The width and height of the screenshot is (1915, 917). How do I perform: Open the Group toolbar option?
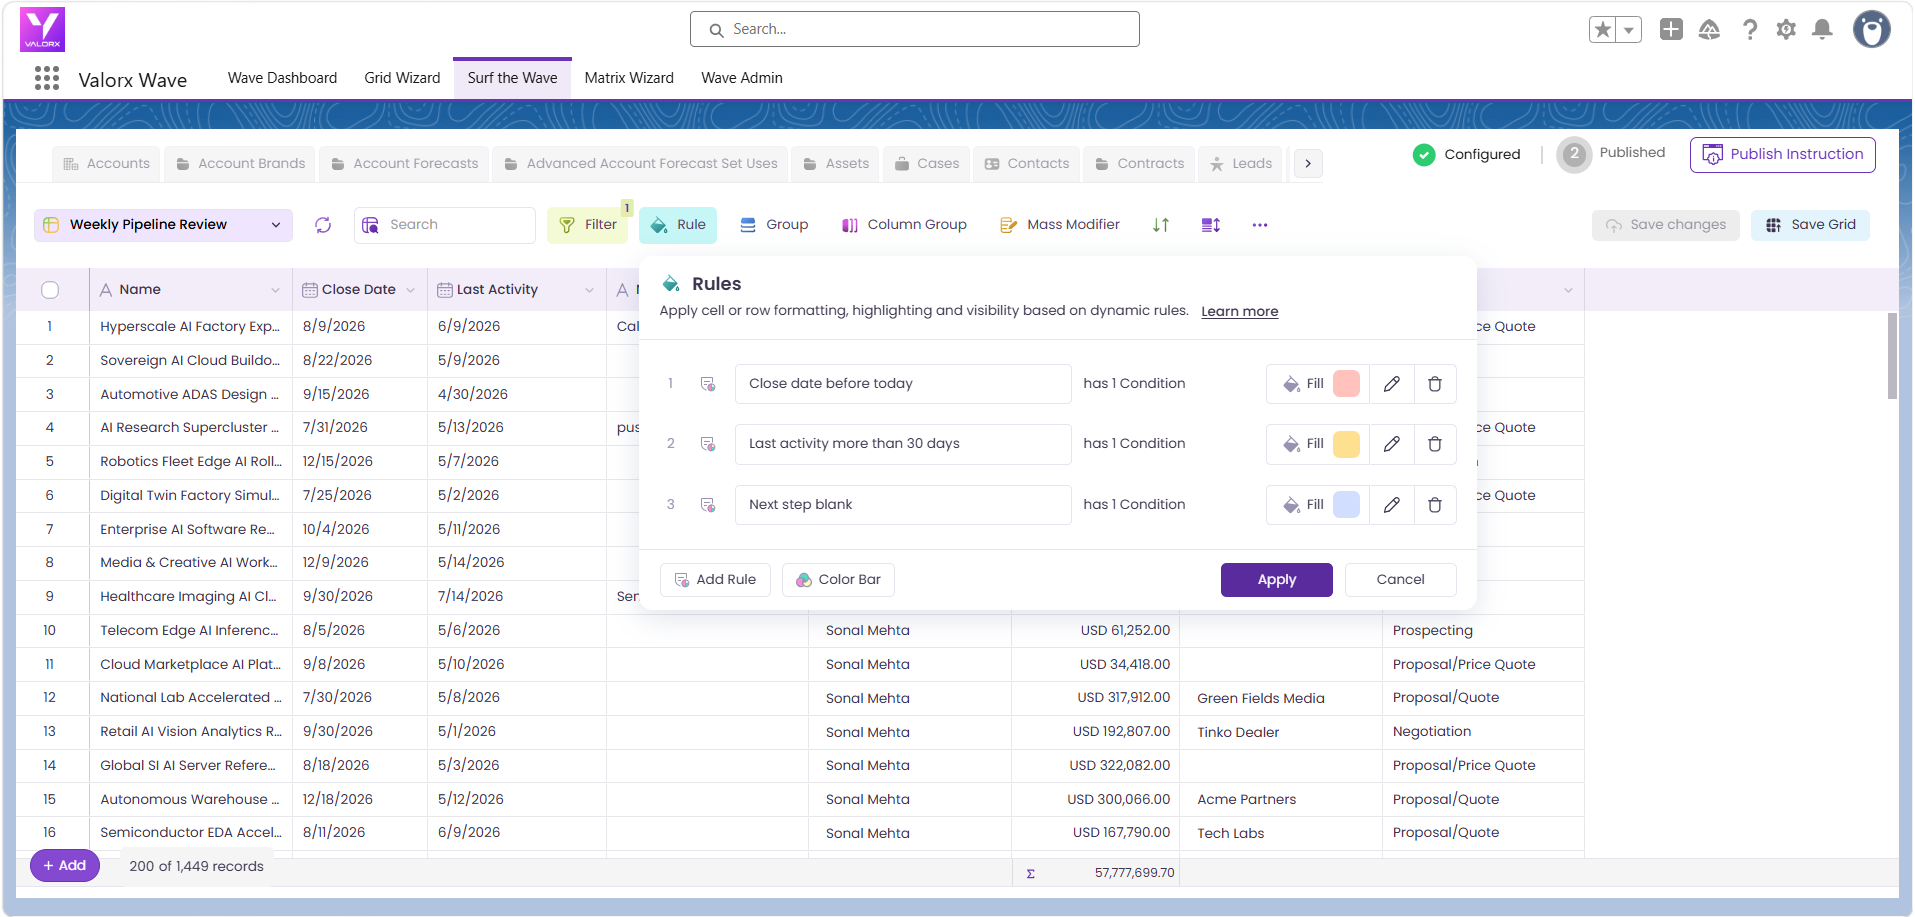pyautogui.click(x=774, y=225)
